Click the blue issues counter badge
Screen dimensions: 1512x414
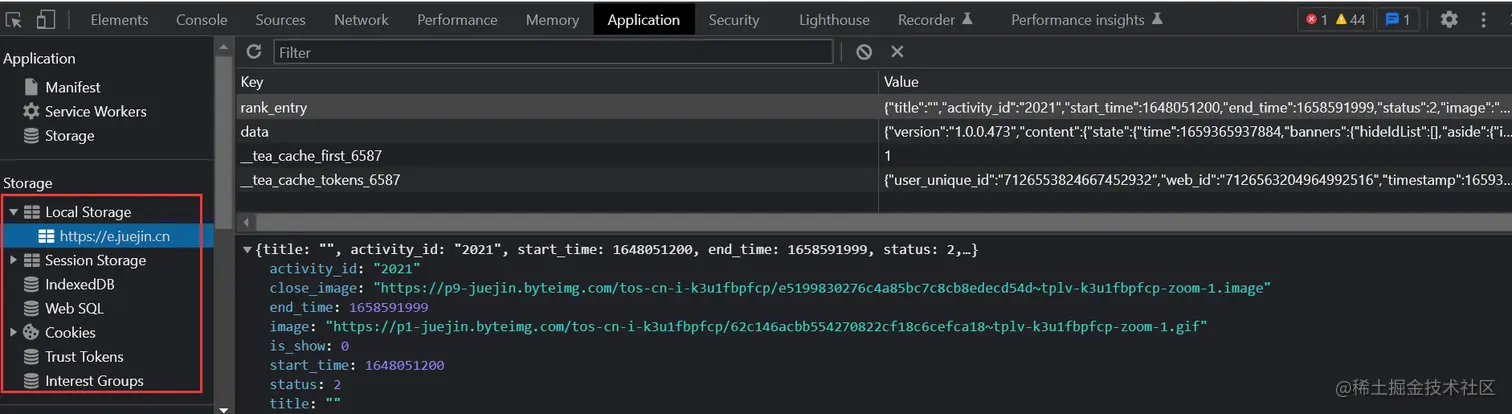pos(1397,20)
